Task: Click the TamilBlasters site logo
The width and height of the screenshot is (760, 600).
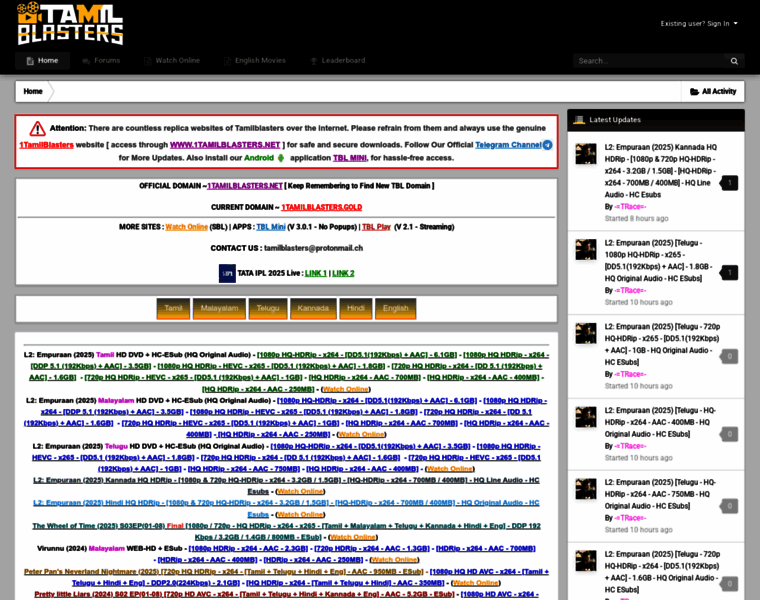Action: (70, 23)
